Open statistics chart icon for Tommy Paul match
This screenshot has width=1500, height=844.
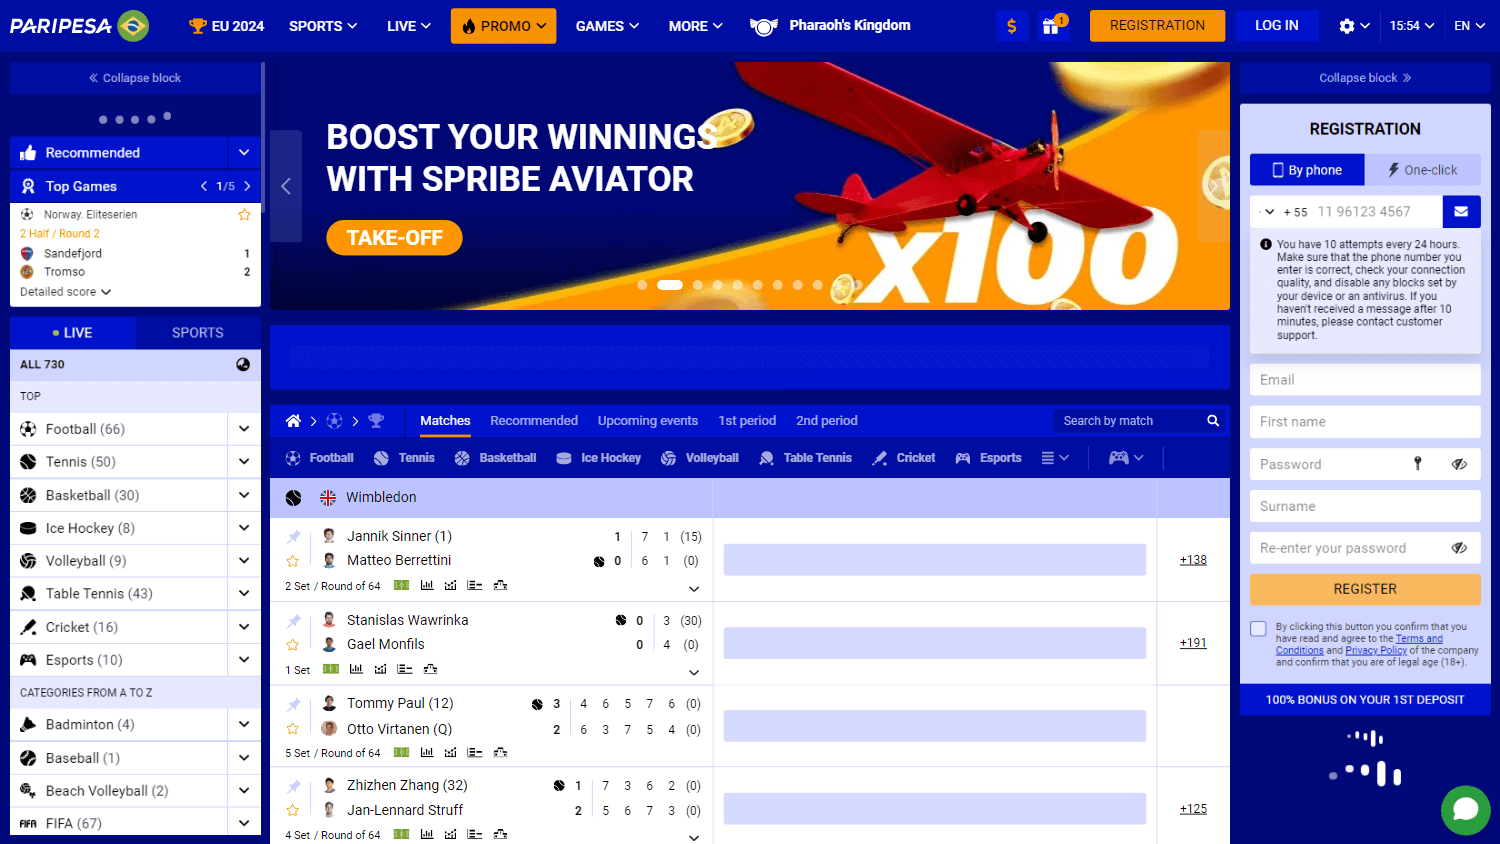coord(427,753)
